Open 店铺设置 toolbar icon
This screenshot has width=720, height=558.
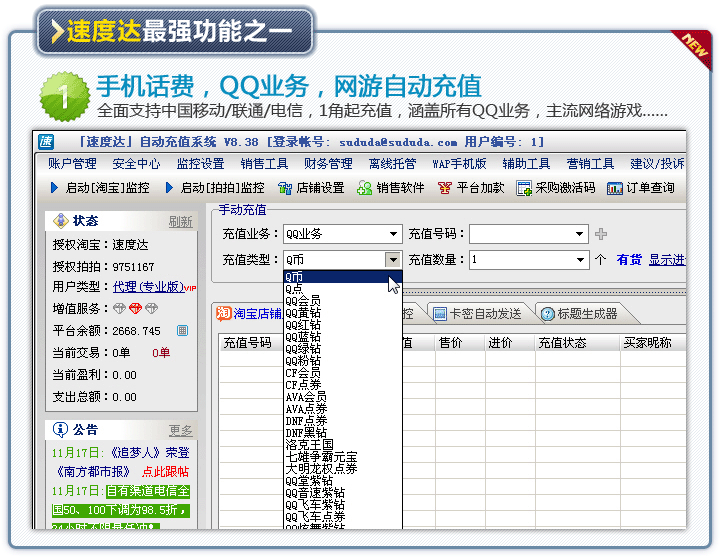pyautogui.click(x=285, y=188)
